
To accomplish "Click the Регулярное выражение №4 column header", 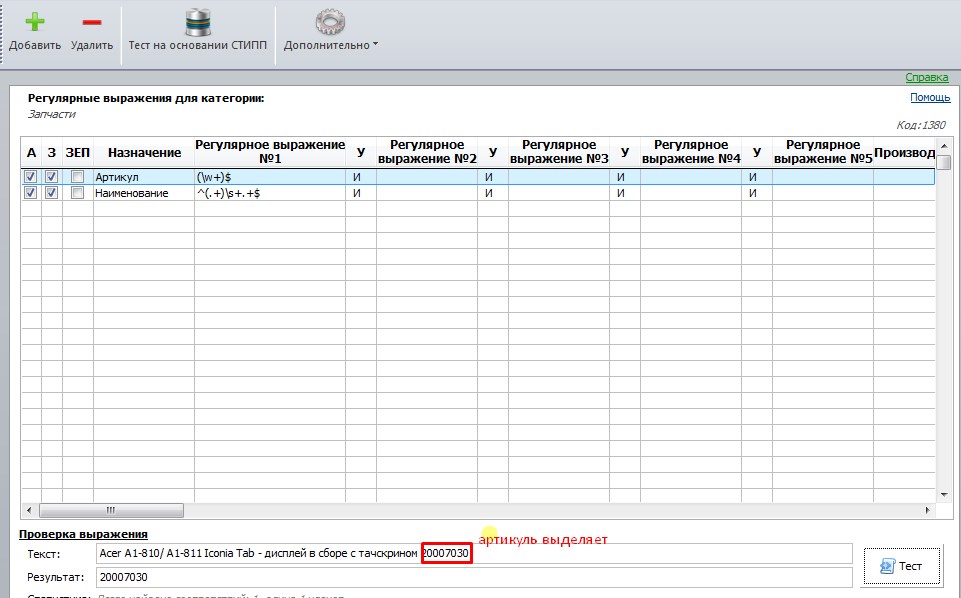I will 691,152.
